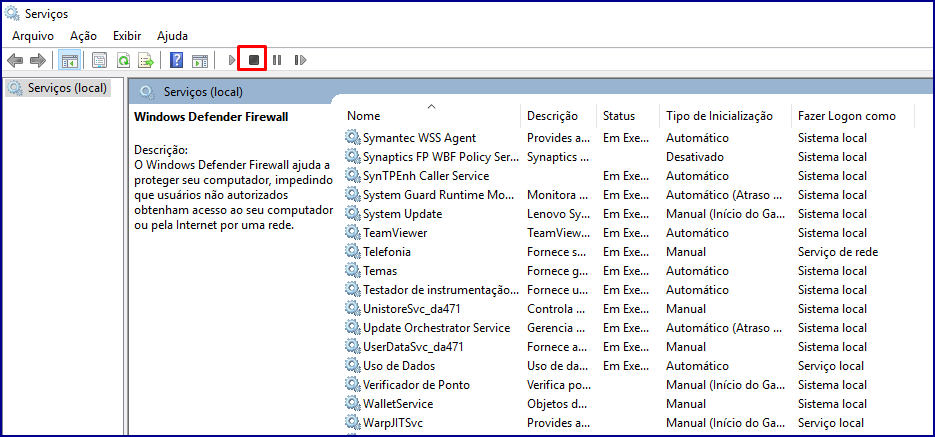This screenshot has height=437, width=935.
Task: Click the Monitora ... description cell
Action: (558, 195)
